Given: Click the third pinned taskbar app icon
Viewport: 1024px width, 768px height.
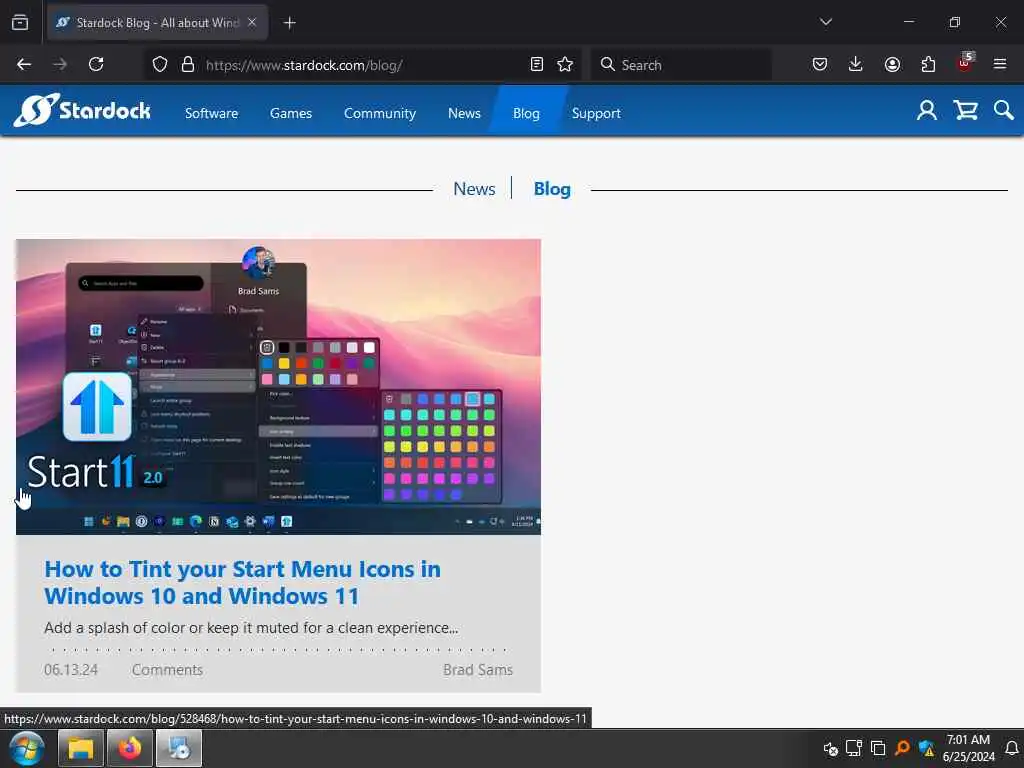Looking at the screenshot, I should (x=179, y=748).
